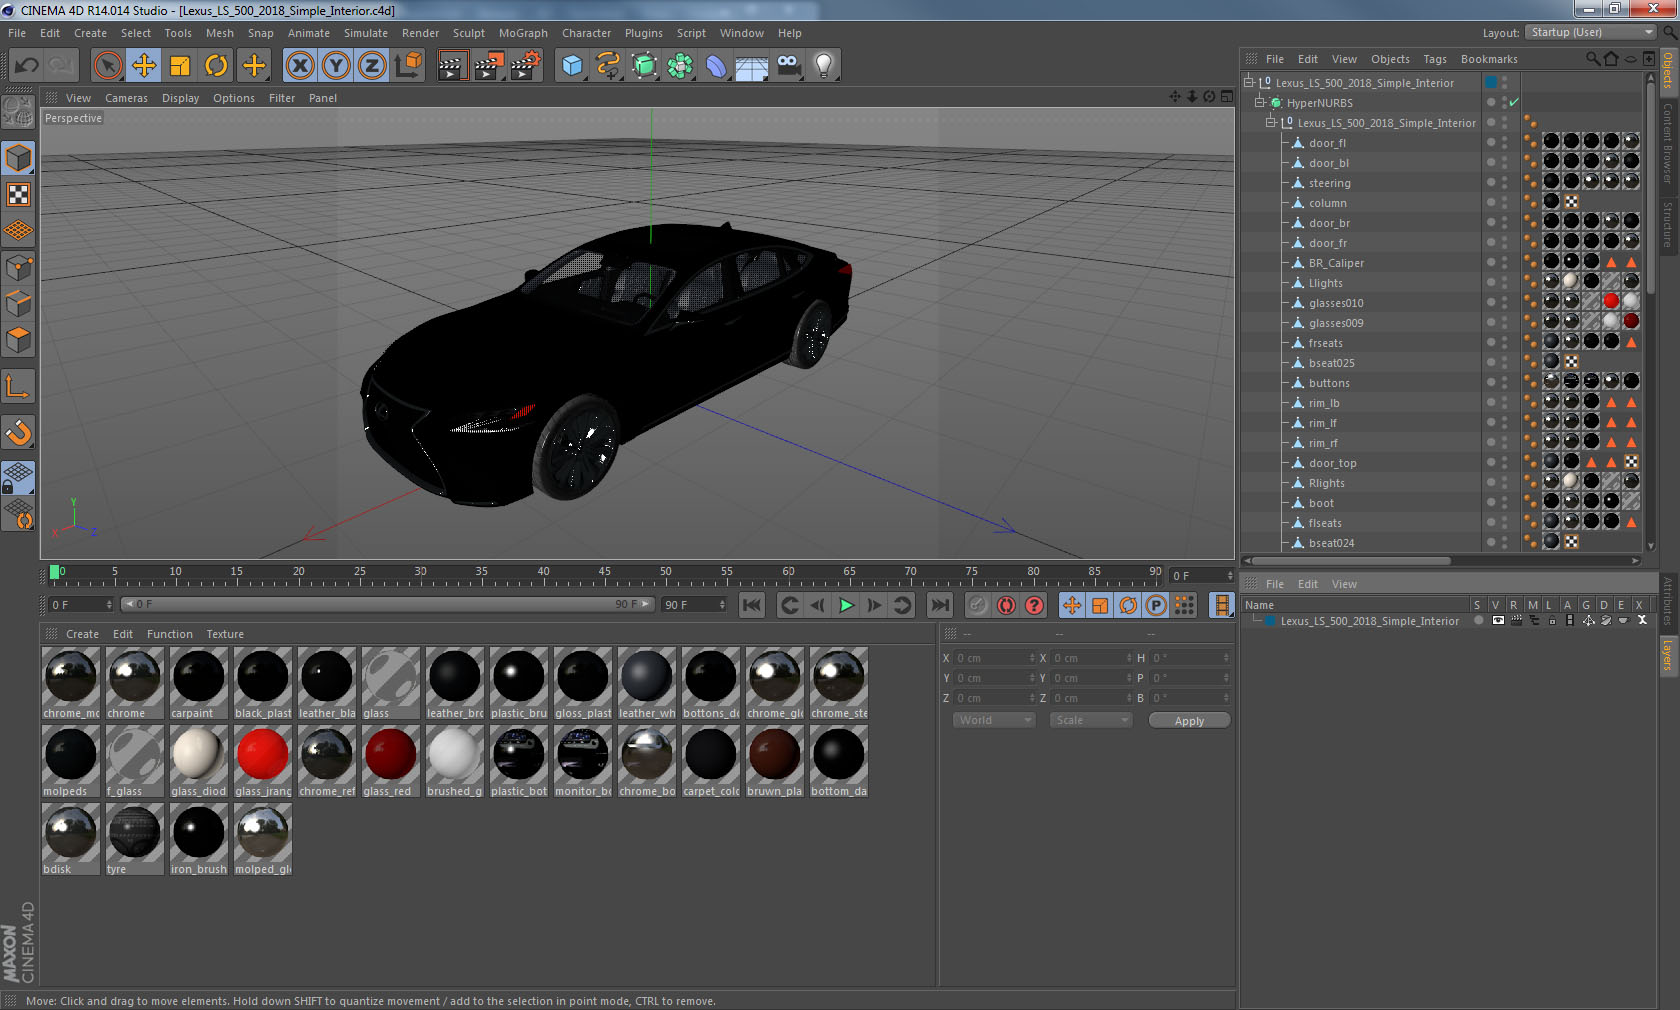
Task: Switch to Model mode cube icon
Action: (x=18, y=158)
